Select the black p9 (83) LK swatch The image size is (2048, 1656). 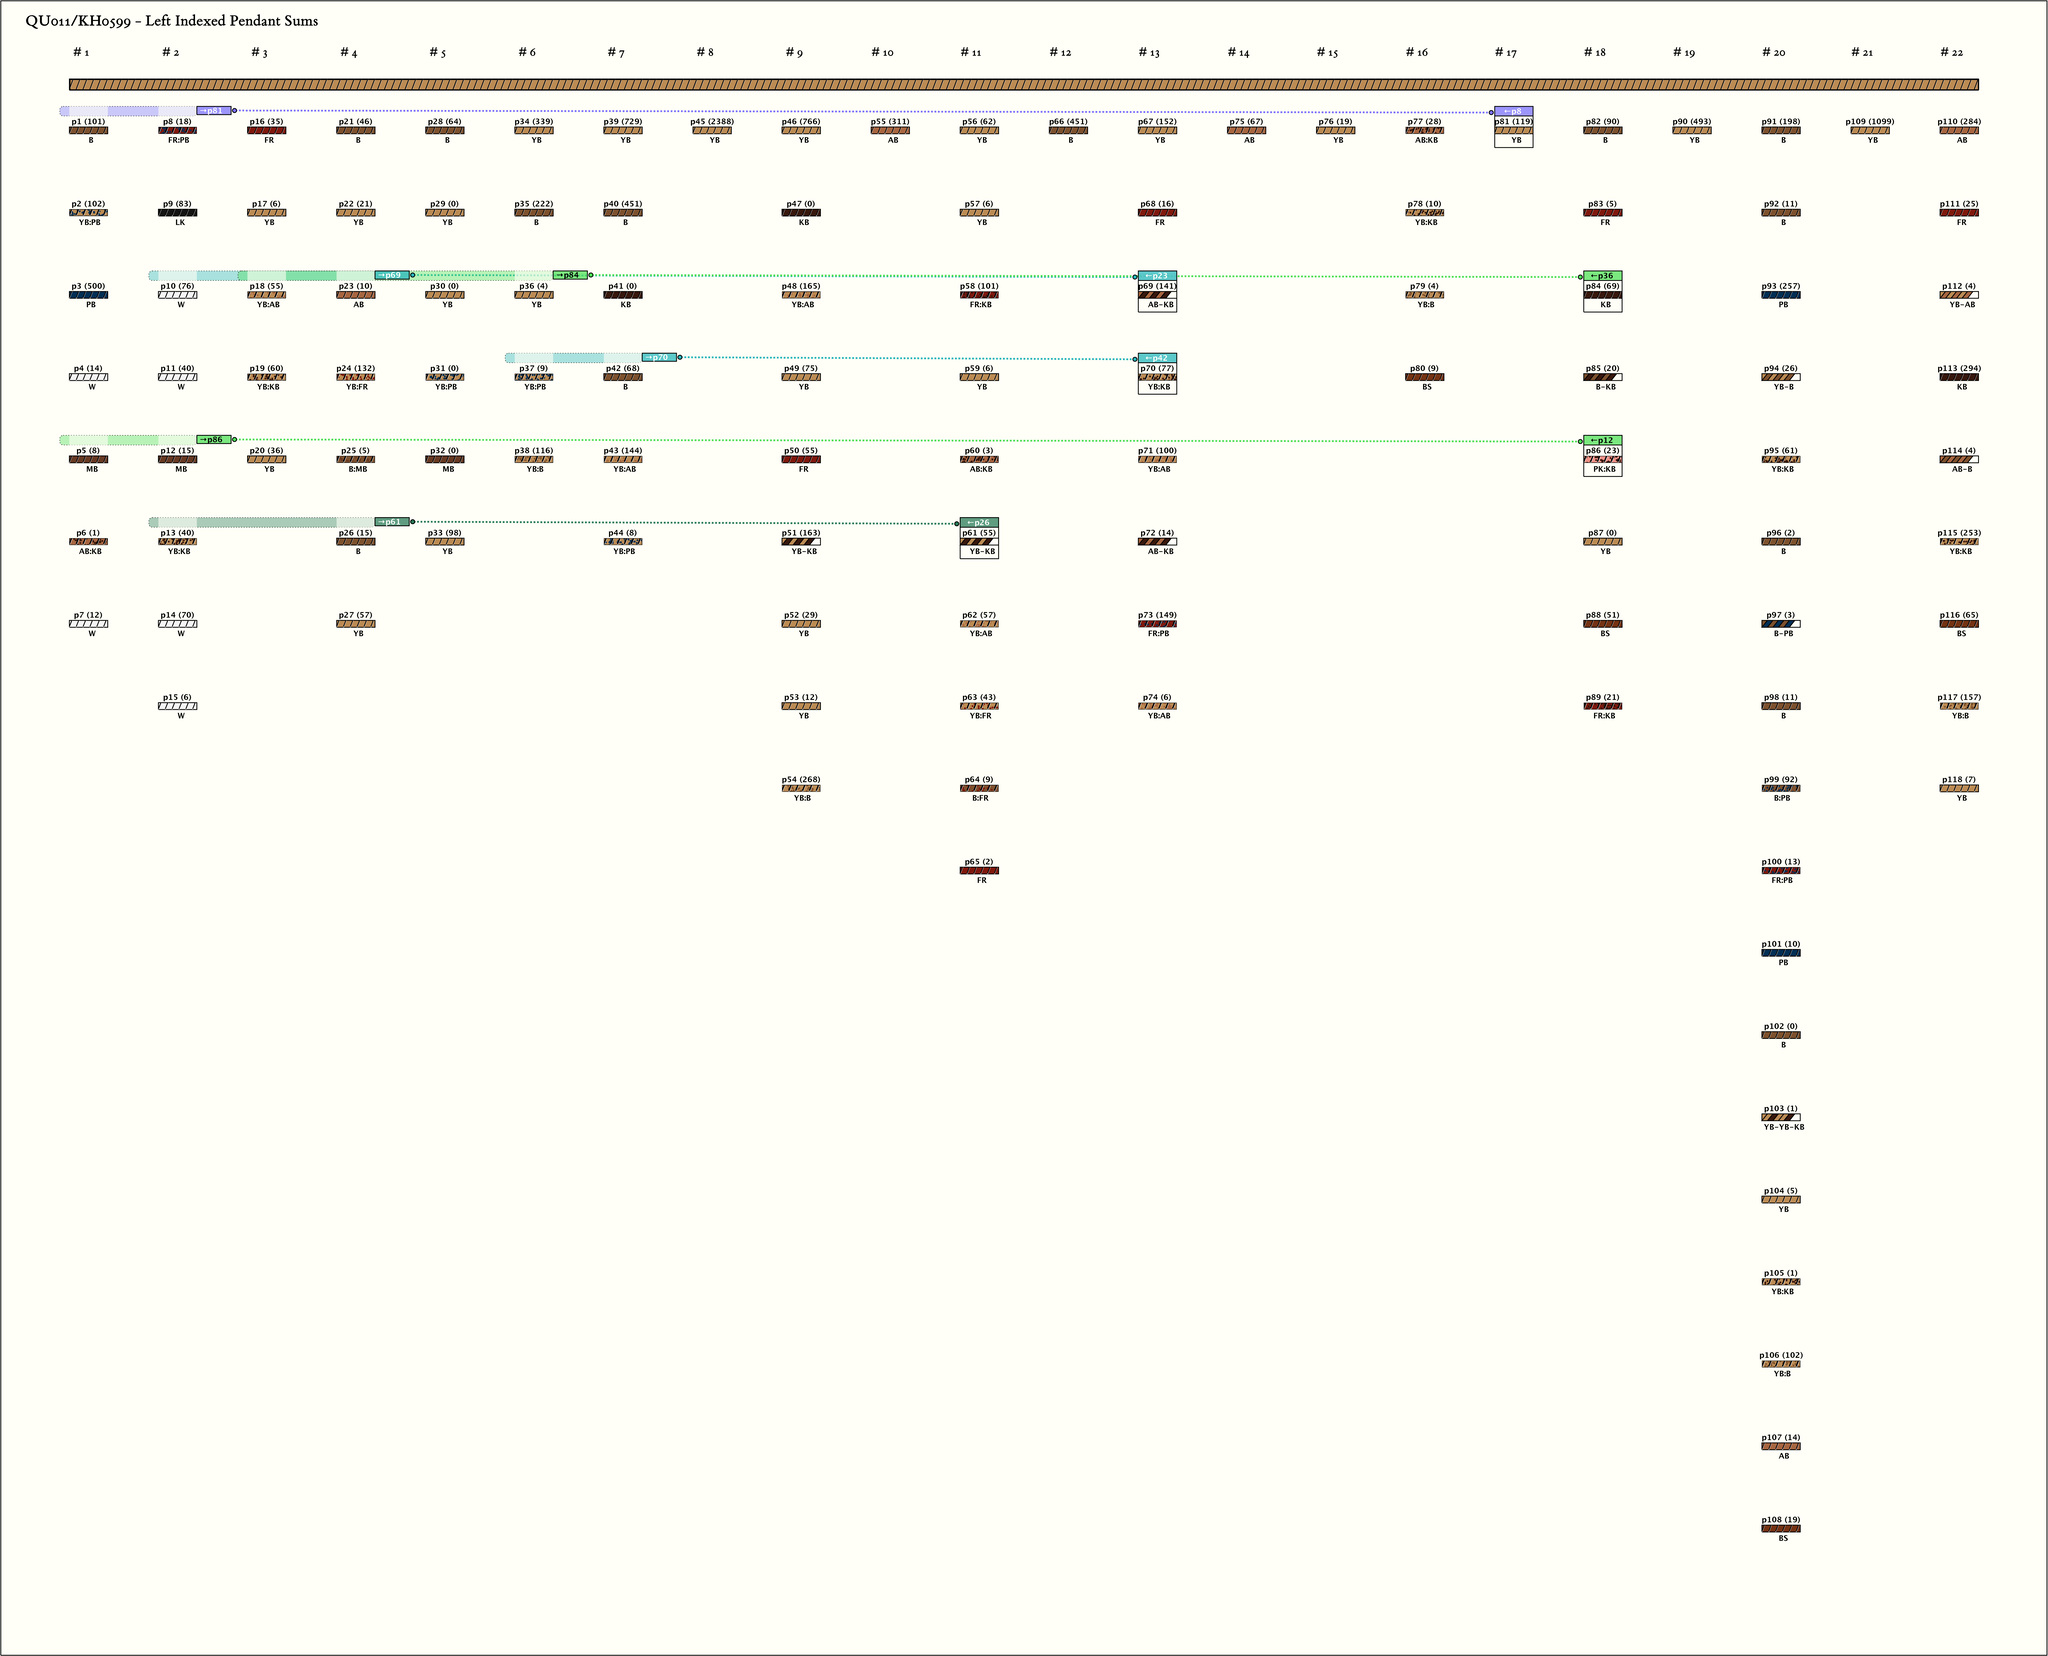[x=178, y=213]
